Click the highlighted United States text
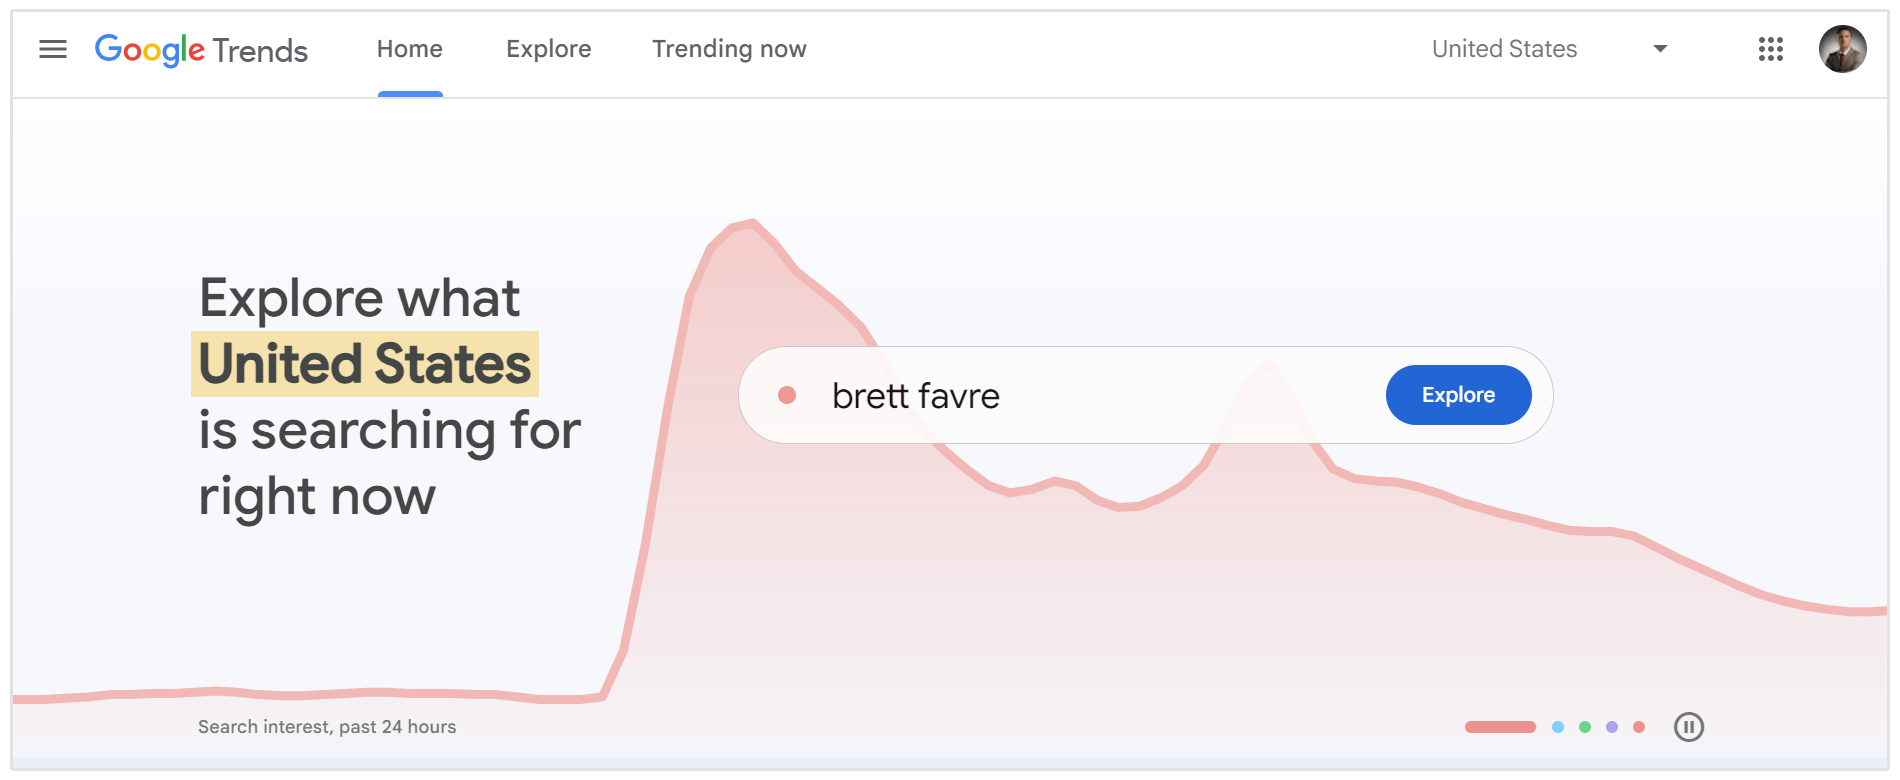 pos(364,363)
